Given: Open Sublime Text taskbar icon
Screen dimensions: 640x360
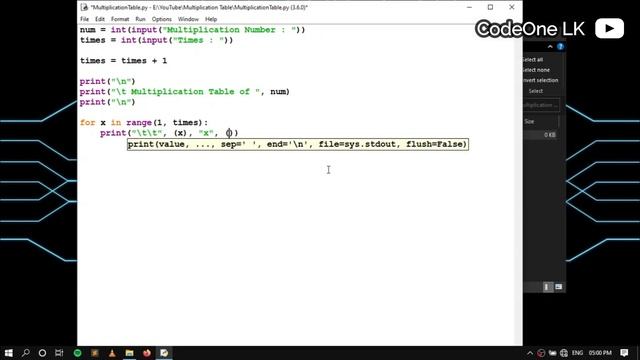Looking at the screenshot, I should (x=95, y=353).
